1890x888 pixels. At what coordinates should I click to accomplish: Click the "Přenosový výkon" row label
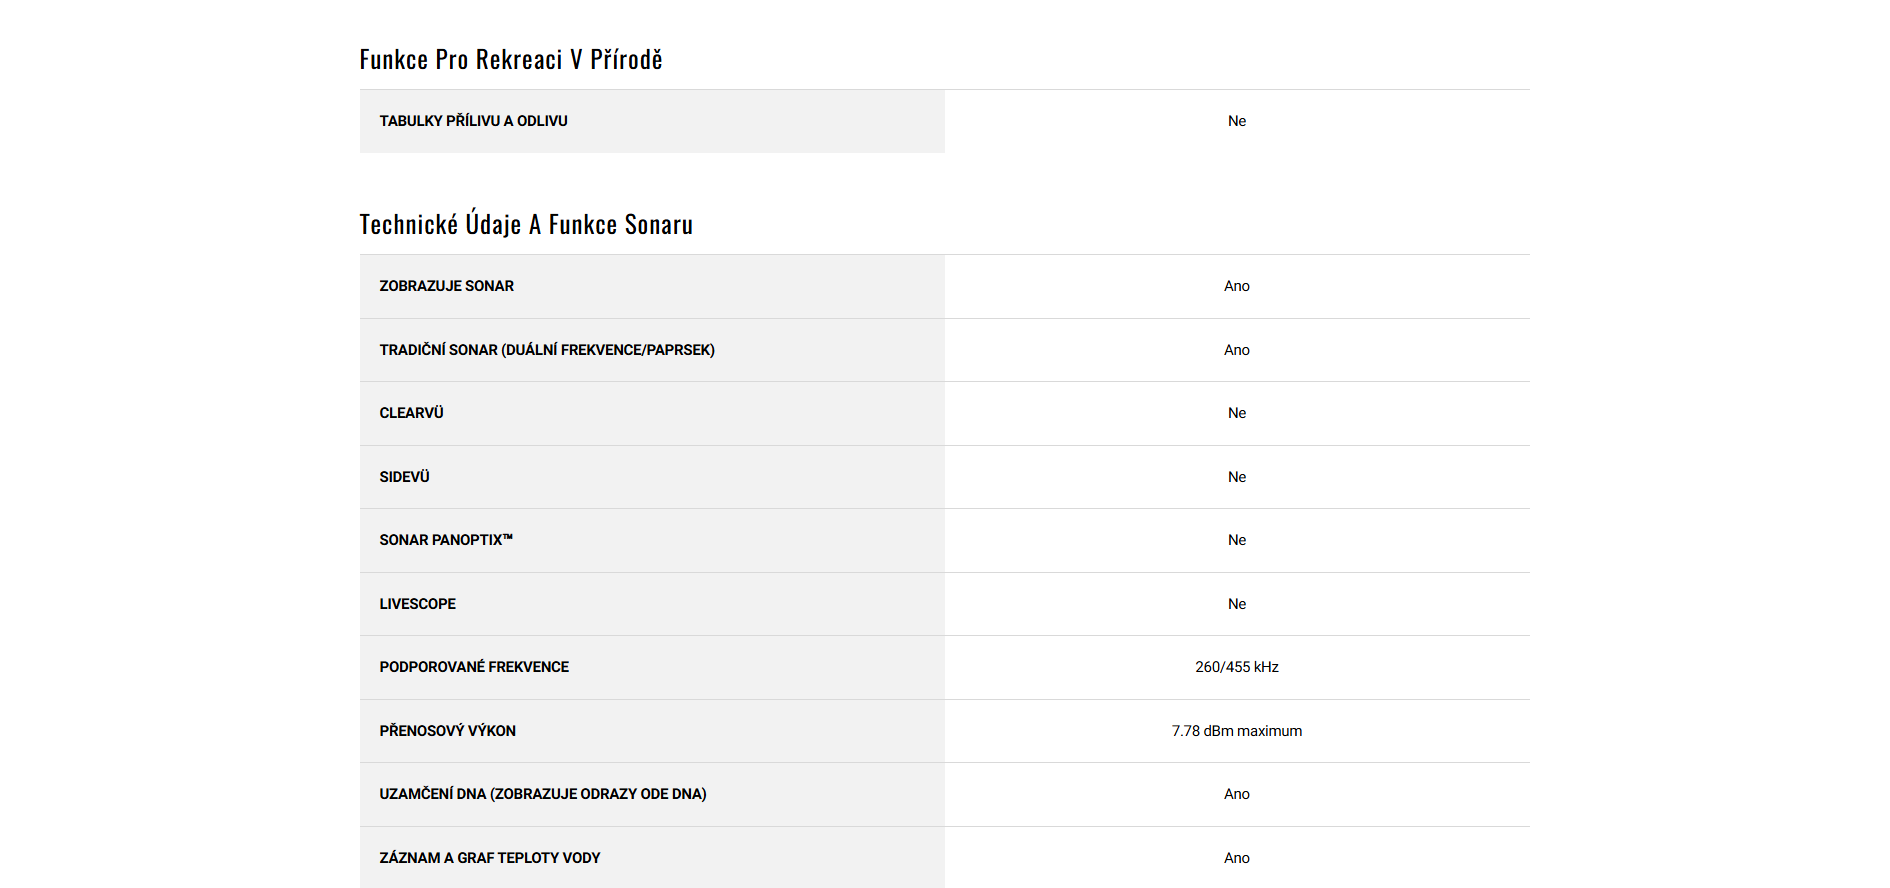click(x=447, y=731)
